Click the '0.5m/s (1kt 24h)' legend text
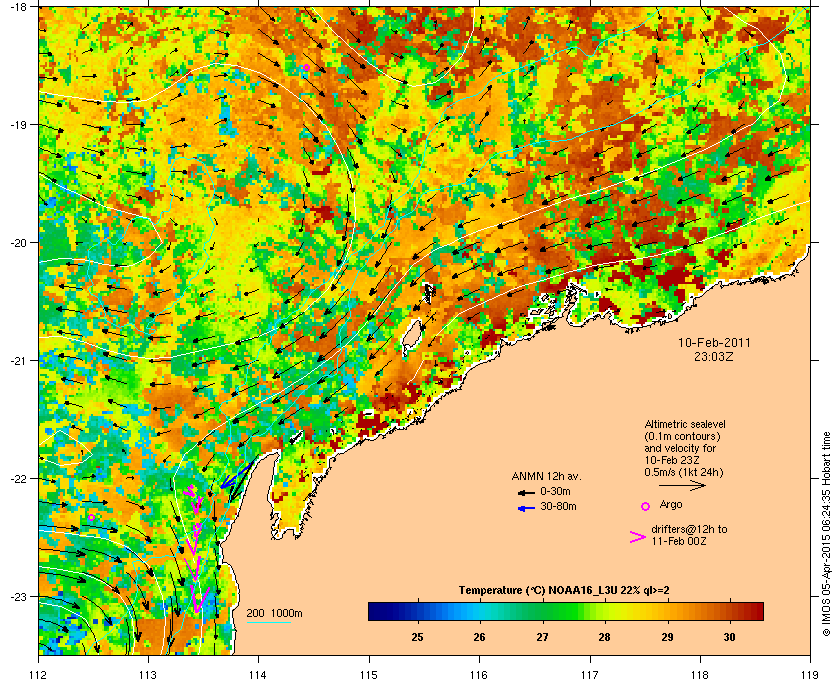840x680 pixels. click(x=684, y=472)
